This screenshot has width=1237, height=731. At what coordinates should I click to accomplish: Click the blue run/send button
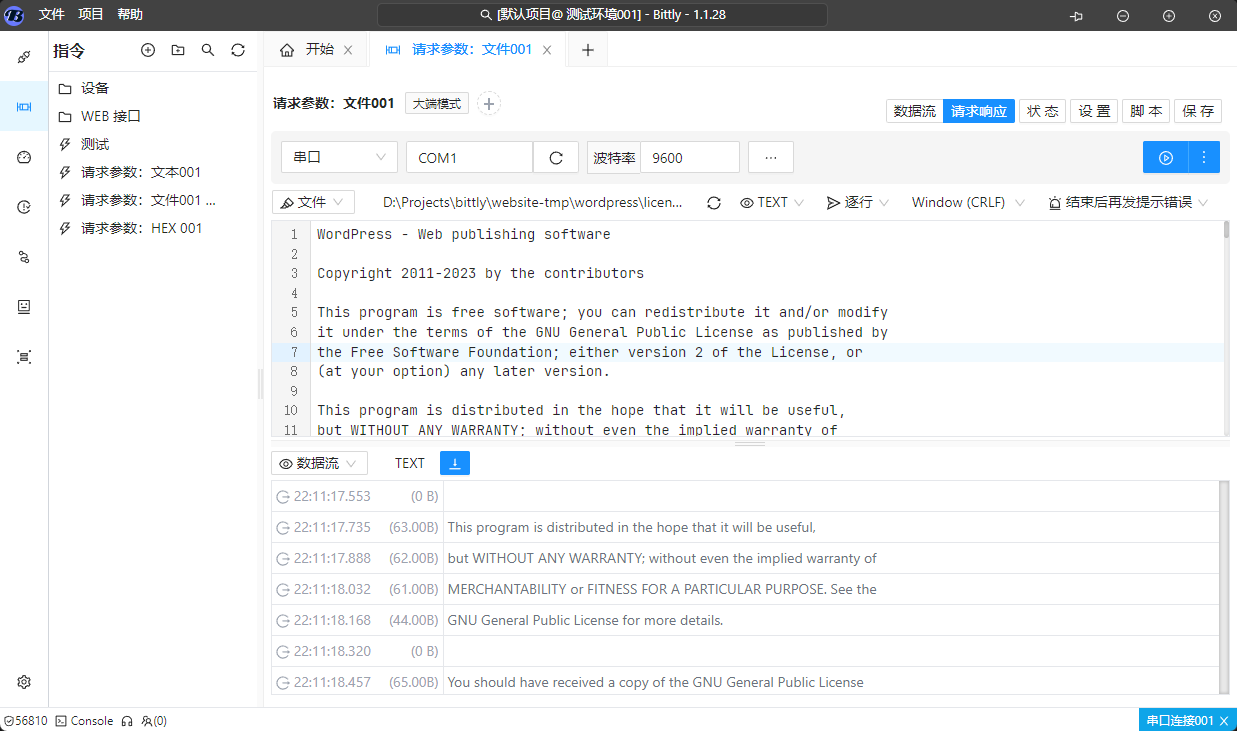pos(1165,158)
